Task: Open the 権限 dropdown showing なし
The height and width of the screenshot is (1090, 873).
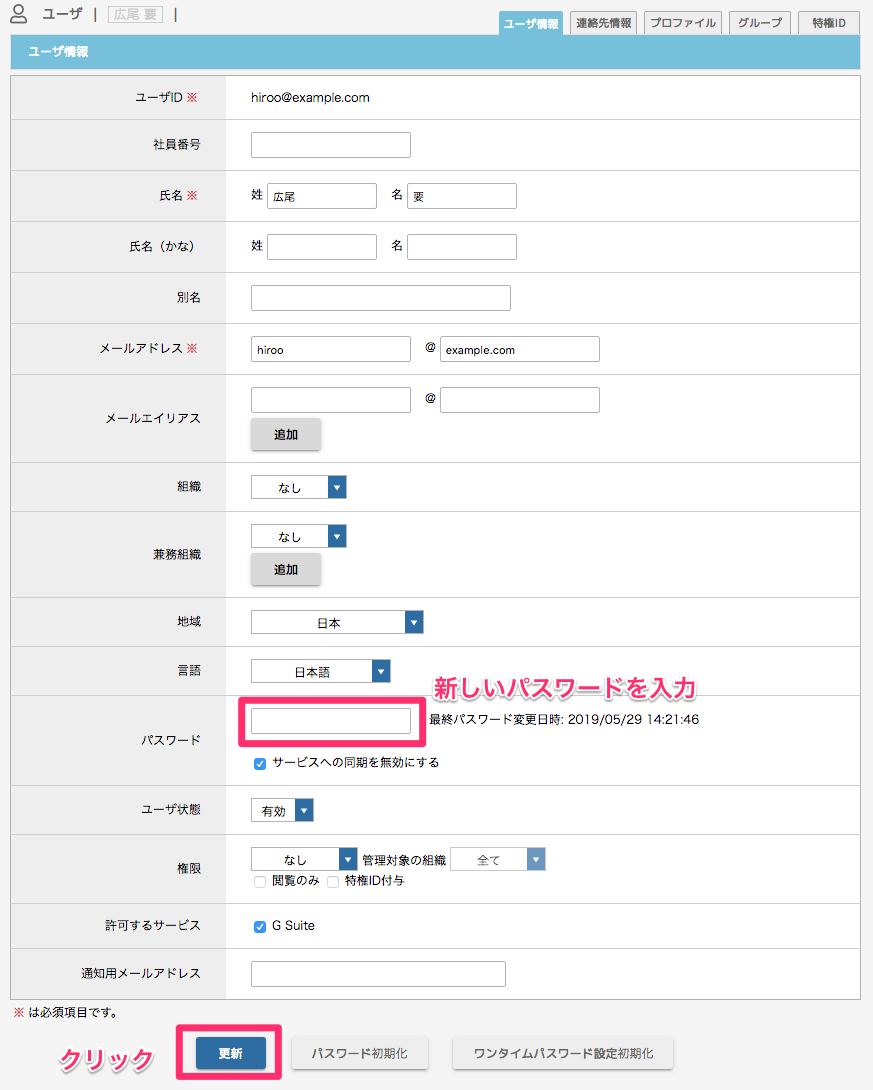Action: (304, 860)
